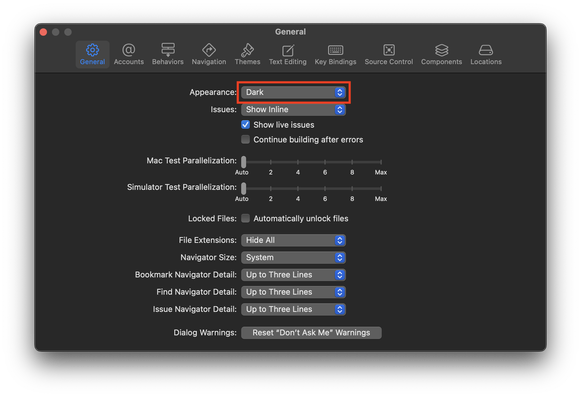Open the Accounts preferences pane
Image resolution: width=581 pixels, height=397 pixels.
[129, 54]
